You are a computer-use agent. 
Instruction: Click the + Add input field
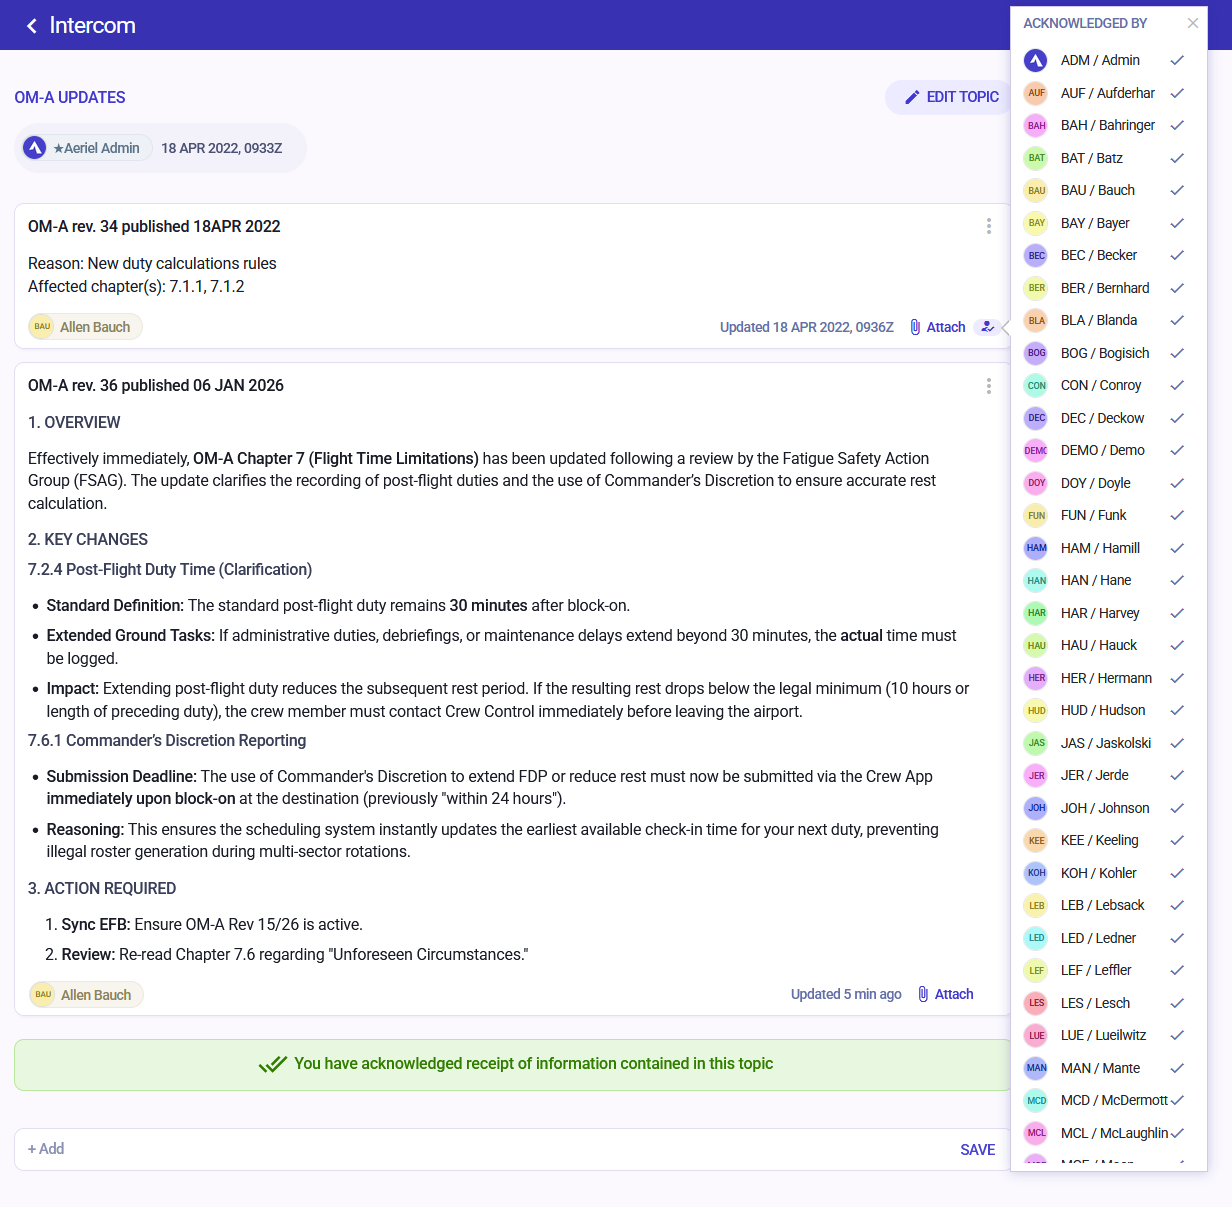tap(480, 1149)
